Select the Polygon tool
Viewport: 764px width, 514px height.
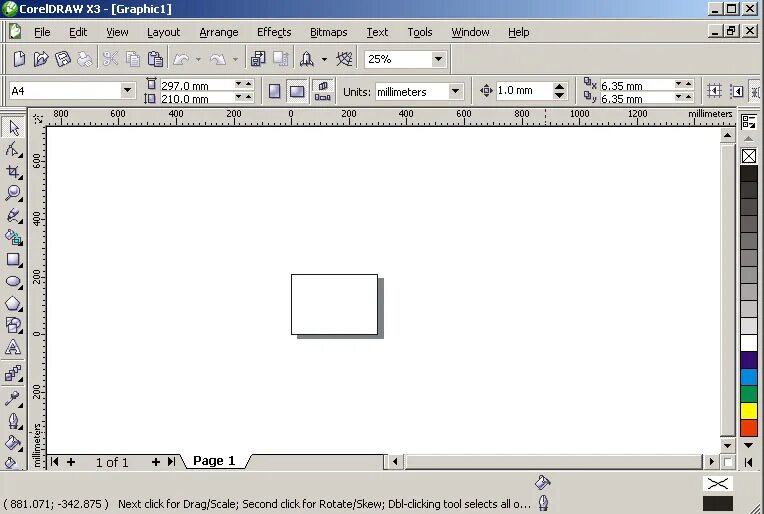(13, 303)
